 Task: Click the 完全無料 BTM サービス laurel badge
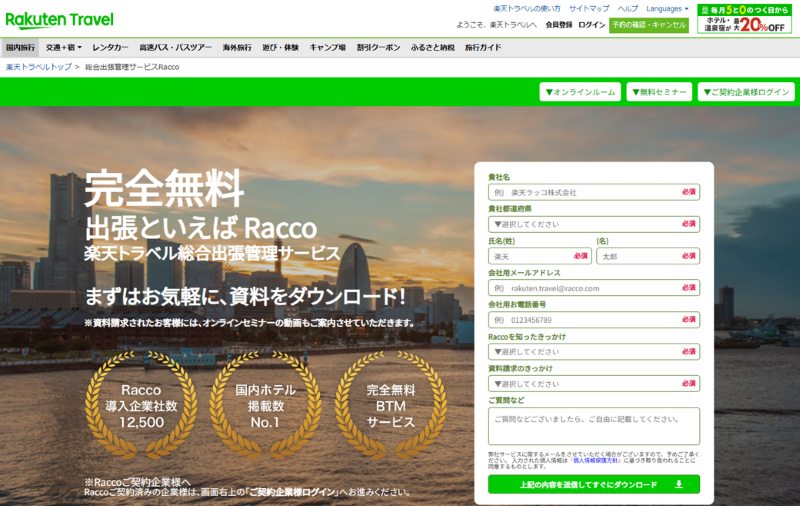[x=391, y=406]
